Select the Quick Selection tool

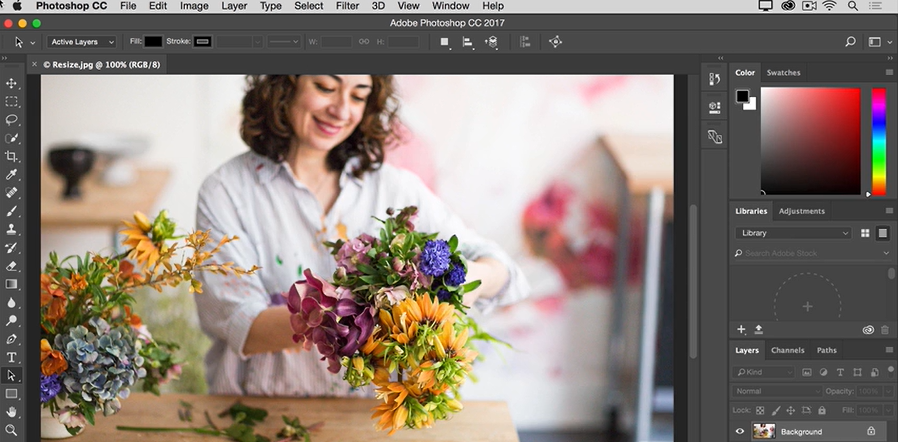click(11, 139)
